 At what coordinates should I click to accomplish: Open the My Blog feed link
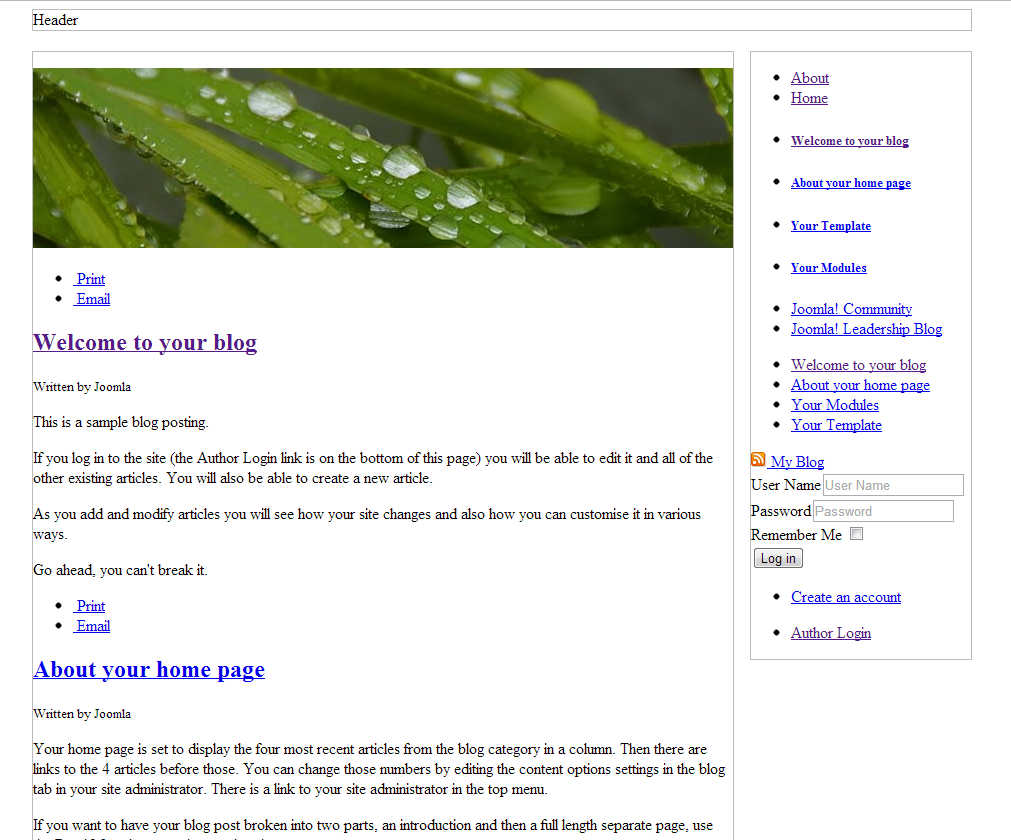(797, 462)
